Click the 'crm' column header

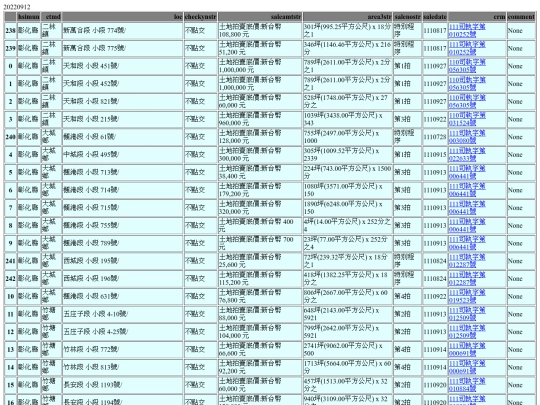click(477, 17)
